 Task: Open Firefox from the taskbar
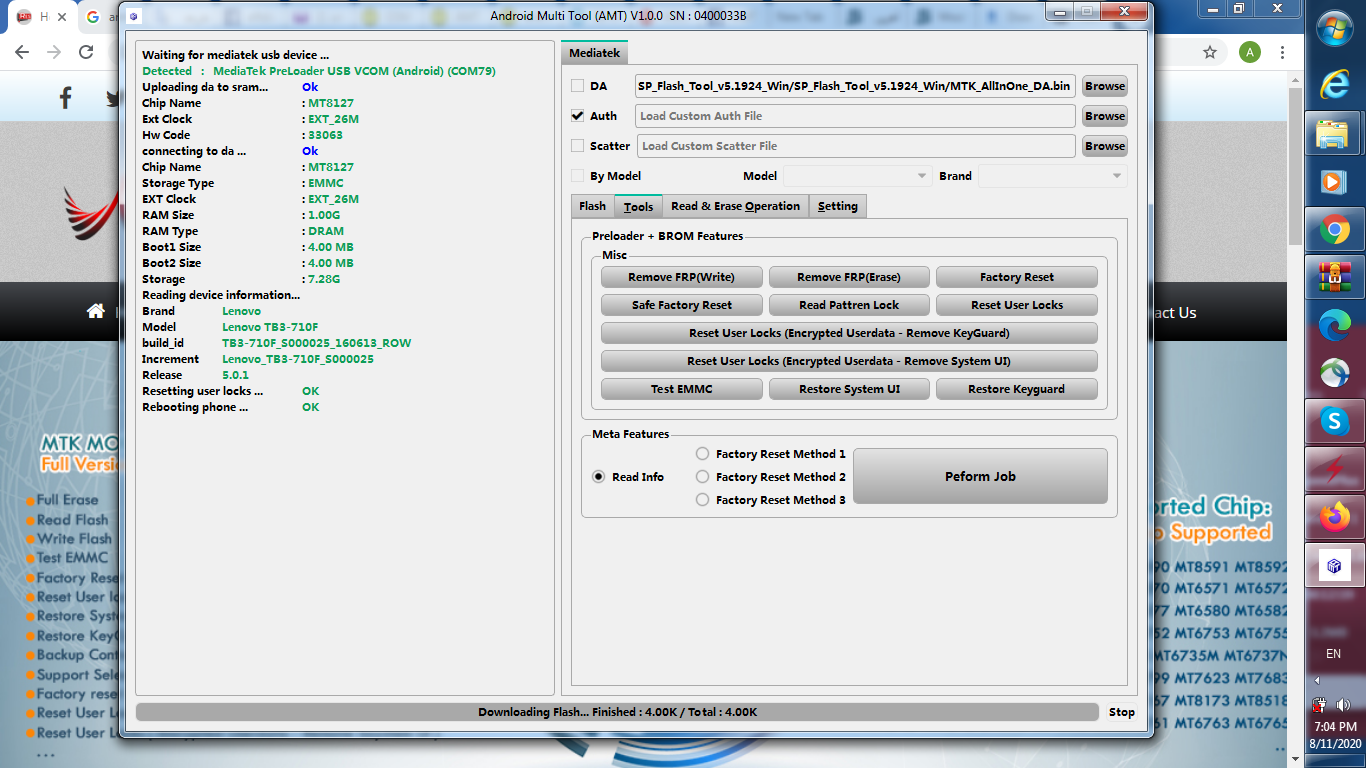(x=1334, y=517)
